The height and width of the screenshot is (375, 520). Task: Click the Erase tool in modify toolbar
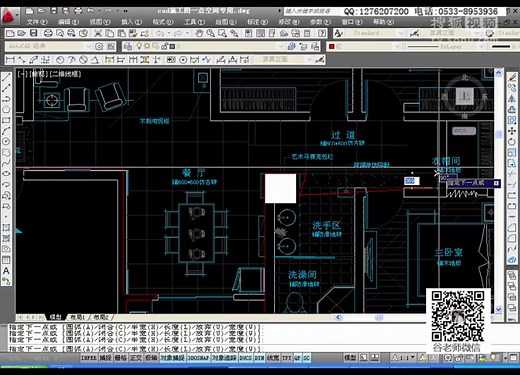click(512, 78)
